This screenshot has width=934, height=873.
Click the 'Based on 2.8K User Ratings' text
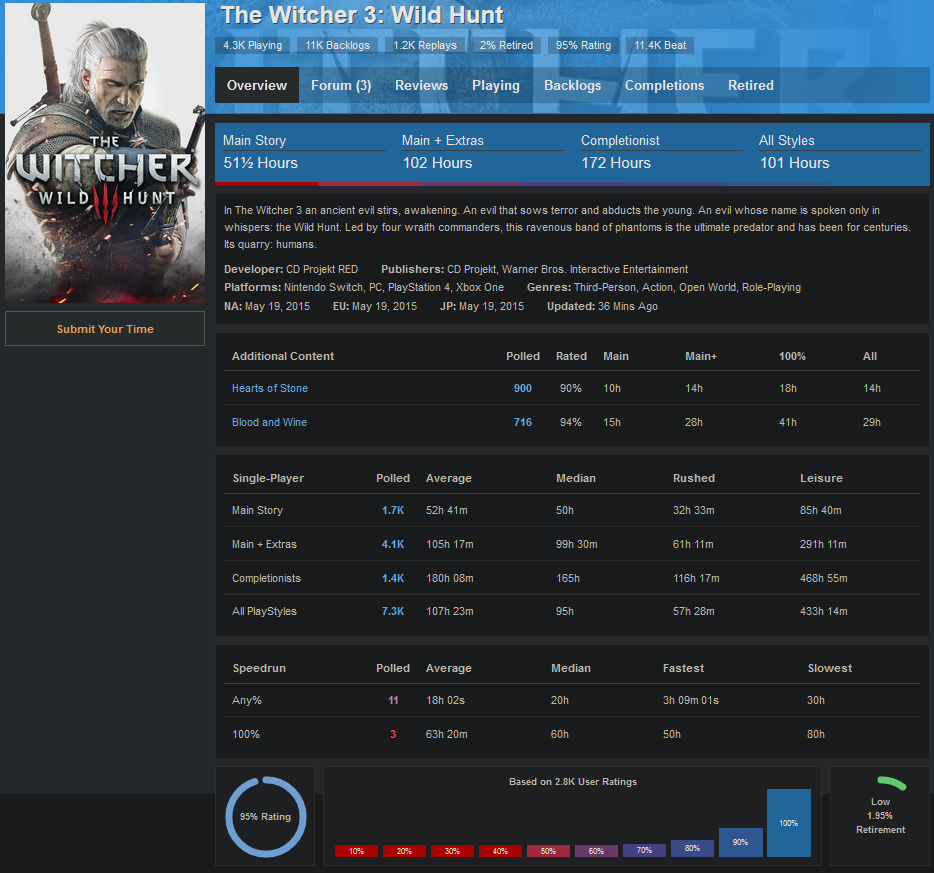572,782
